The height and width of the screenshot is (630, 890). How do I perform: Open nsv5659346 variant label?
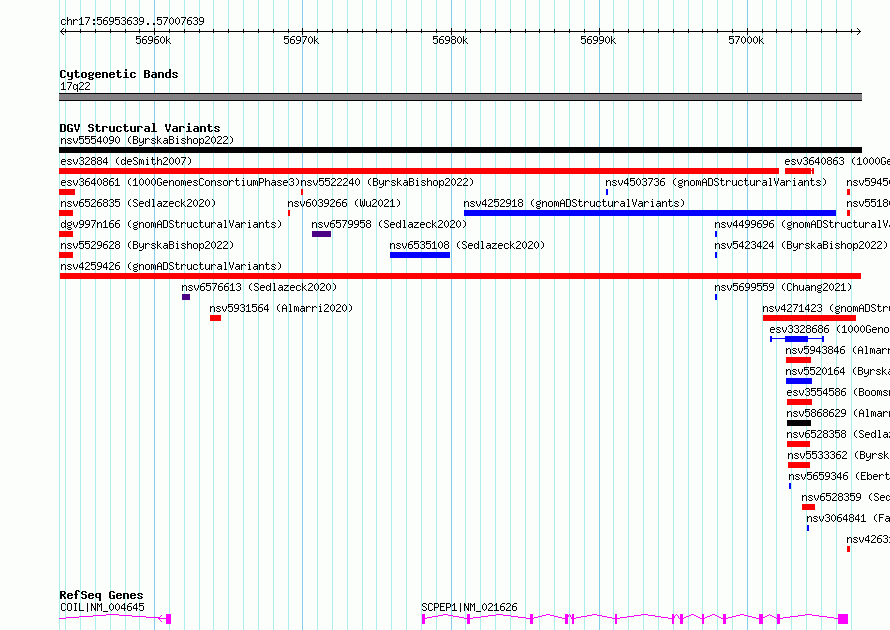[x=839, y=476]
